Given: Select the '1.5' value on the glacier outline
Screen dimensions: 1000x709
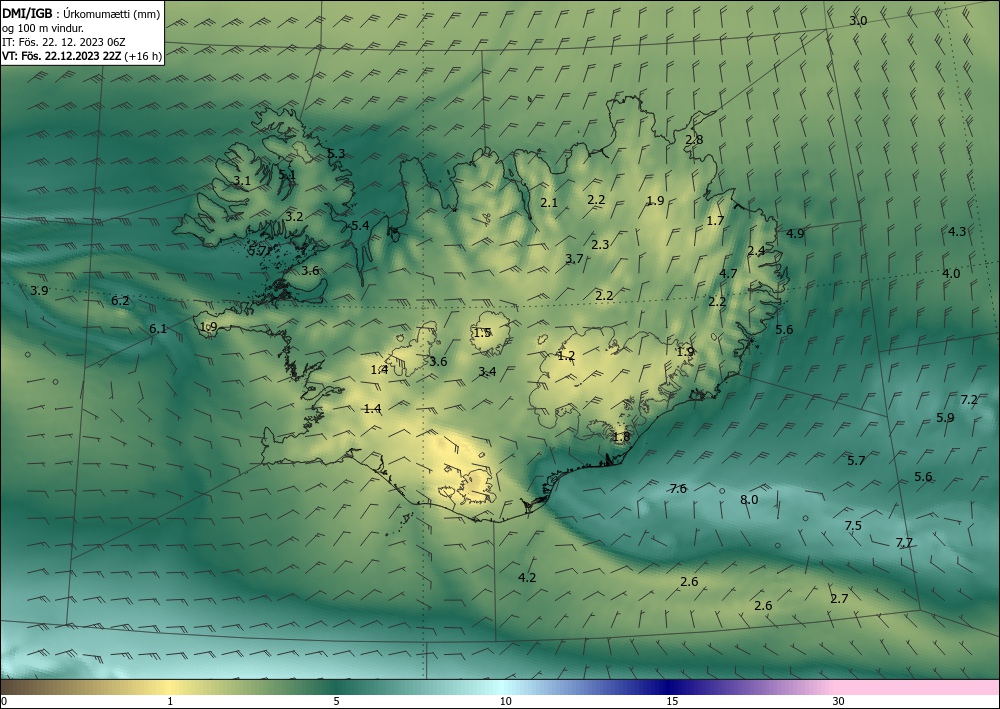Looking at the screenshot, I should [x=482, y=332].
